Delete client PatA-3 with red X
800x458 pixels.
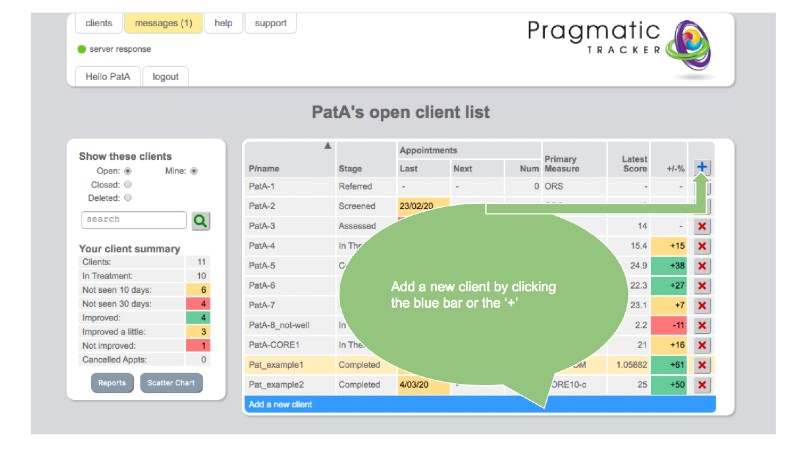pos(702,226)
